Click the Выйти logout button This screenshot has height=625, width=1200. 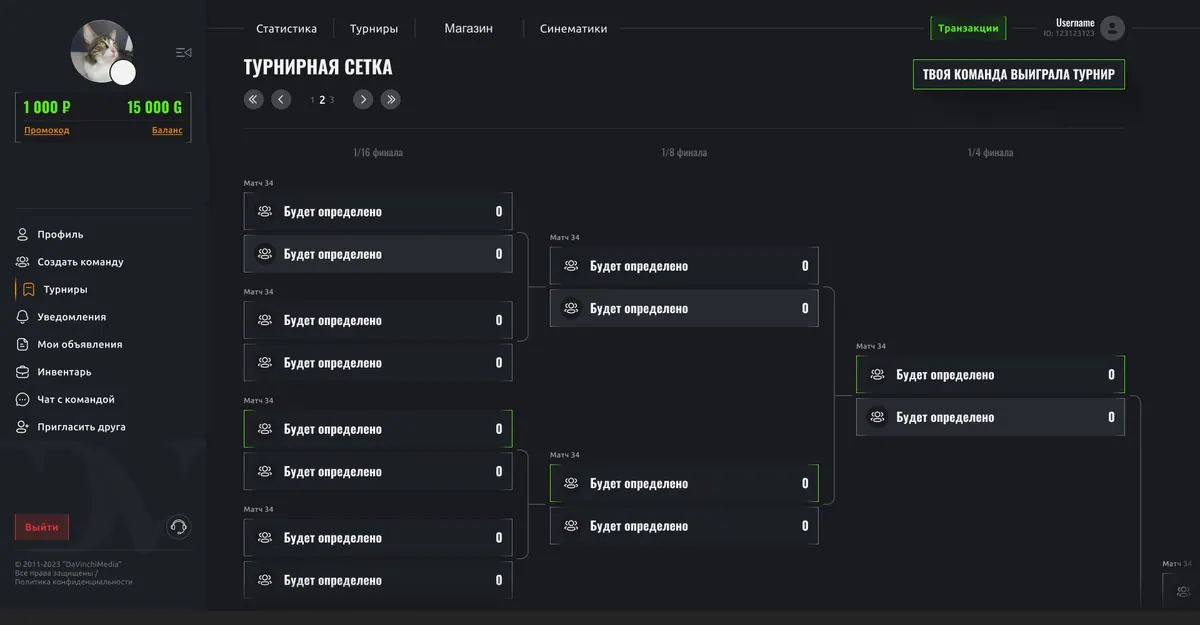(42, 527)
